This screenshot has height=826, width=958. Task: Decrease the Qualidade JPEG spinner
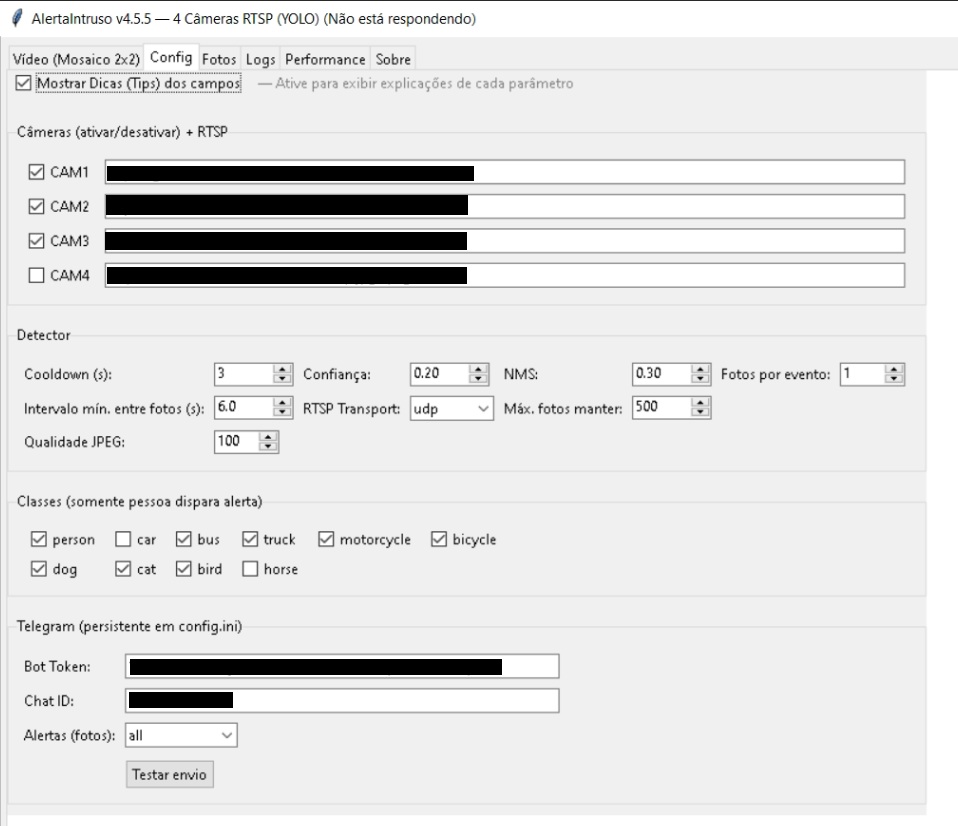click(x=267, y=447)
